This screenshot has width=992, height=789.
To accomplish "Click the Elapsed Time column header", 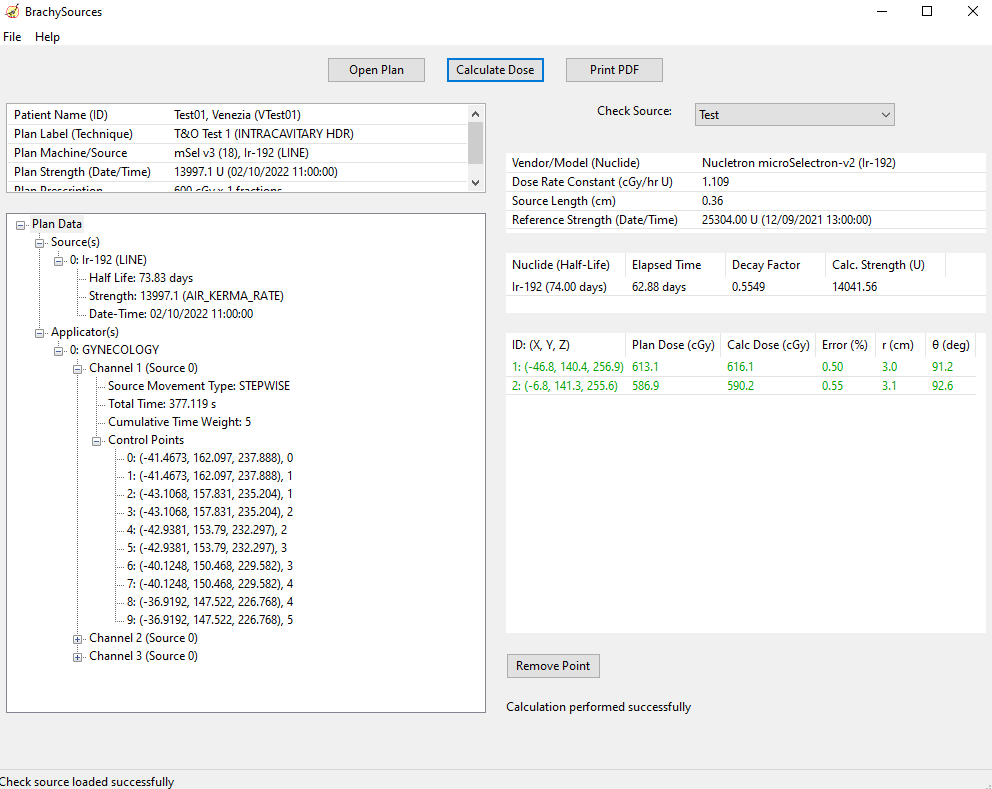I will point(676,265).
